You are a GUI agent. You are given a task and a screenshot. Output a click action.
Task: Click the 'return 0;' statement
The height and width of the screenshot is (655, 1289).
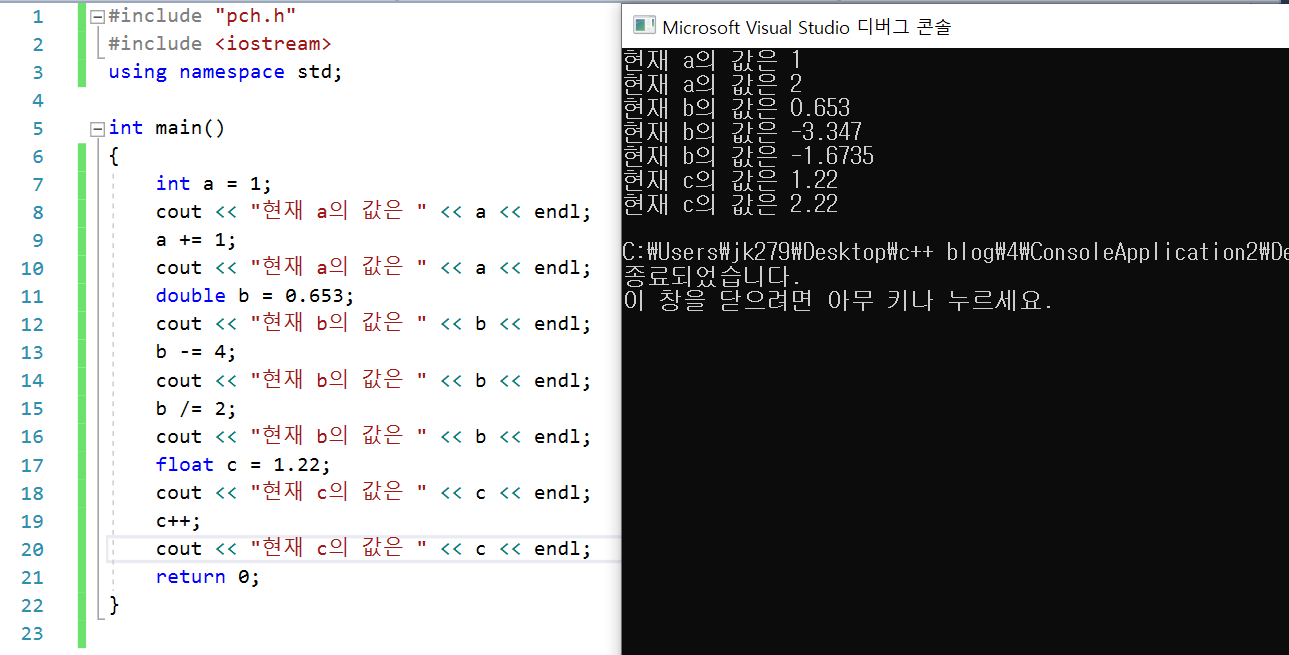[x=208, y=577]
